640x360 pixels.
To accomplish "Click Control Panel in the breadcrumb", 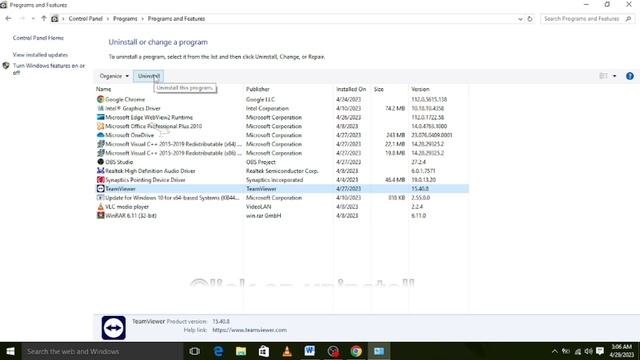I will [x=85, y=19].
